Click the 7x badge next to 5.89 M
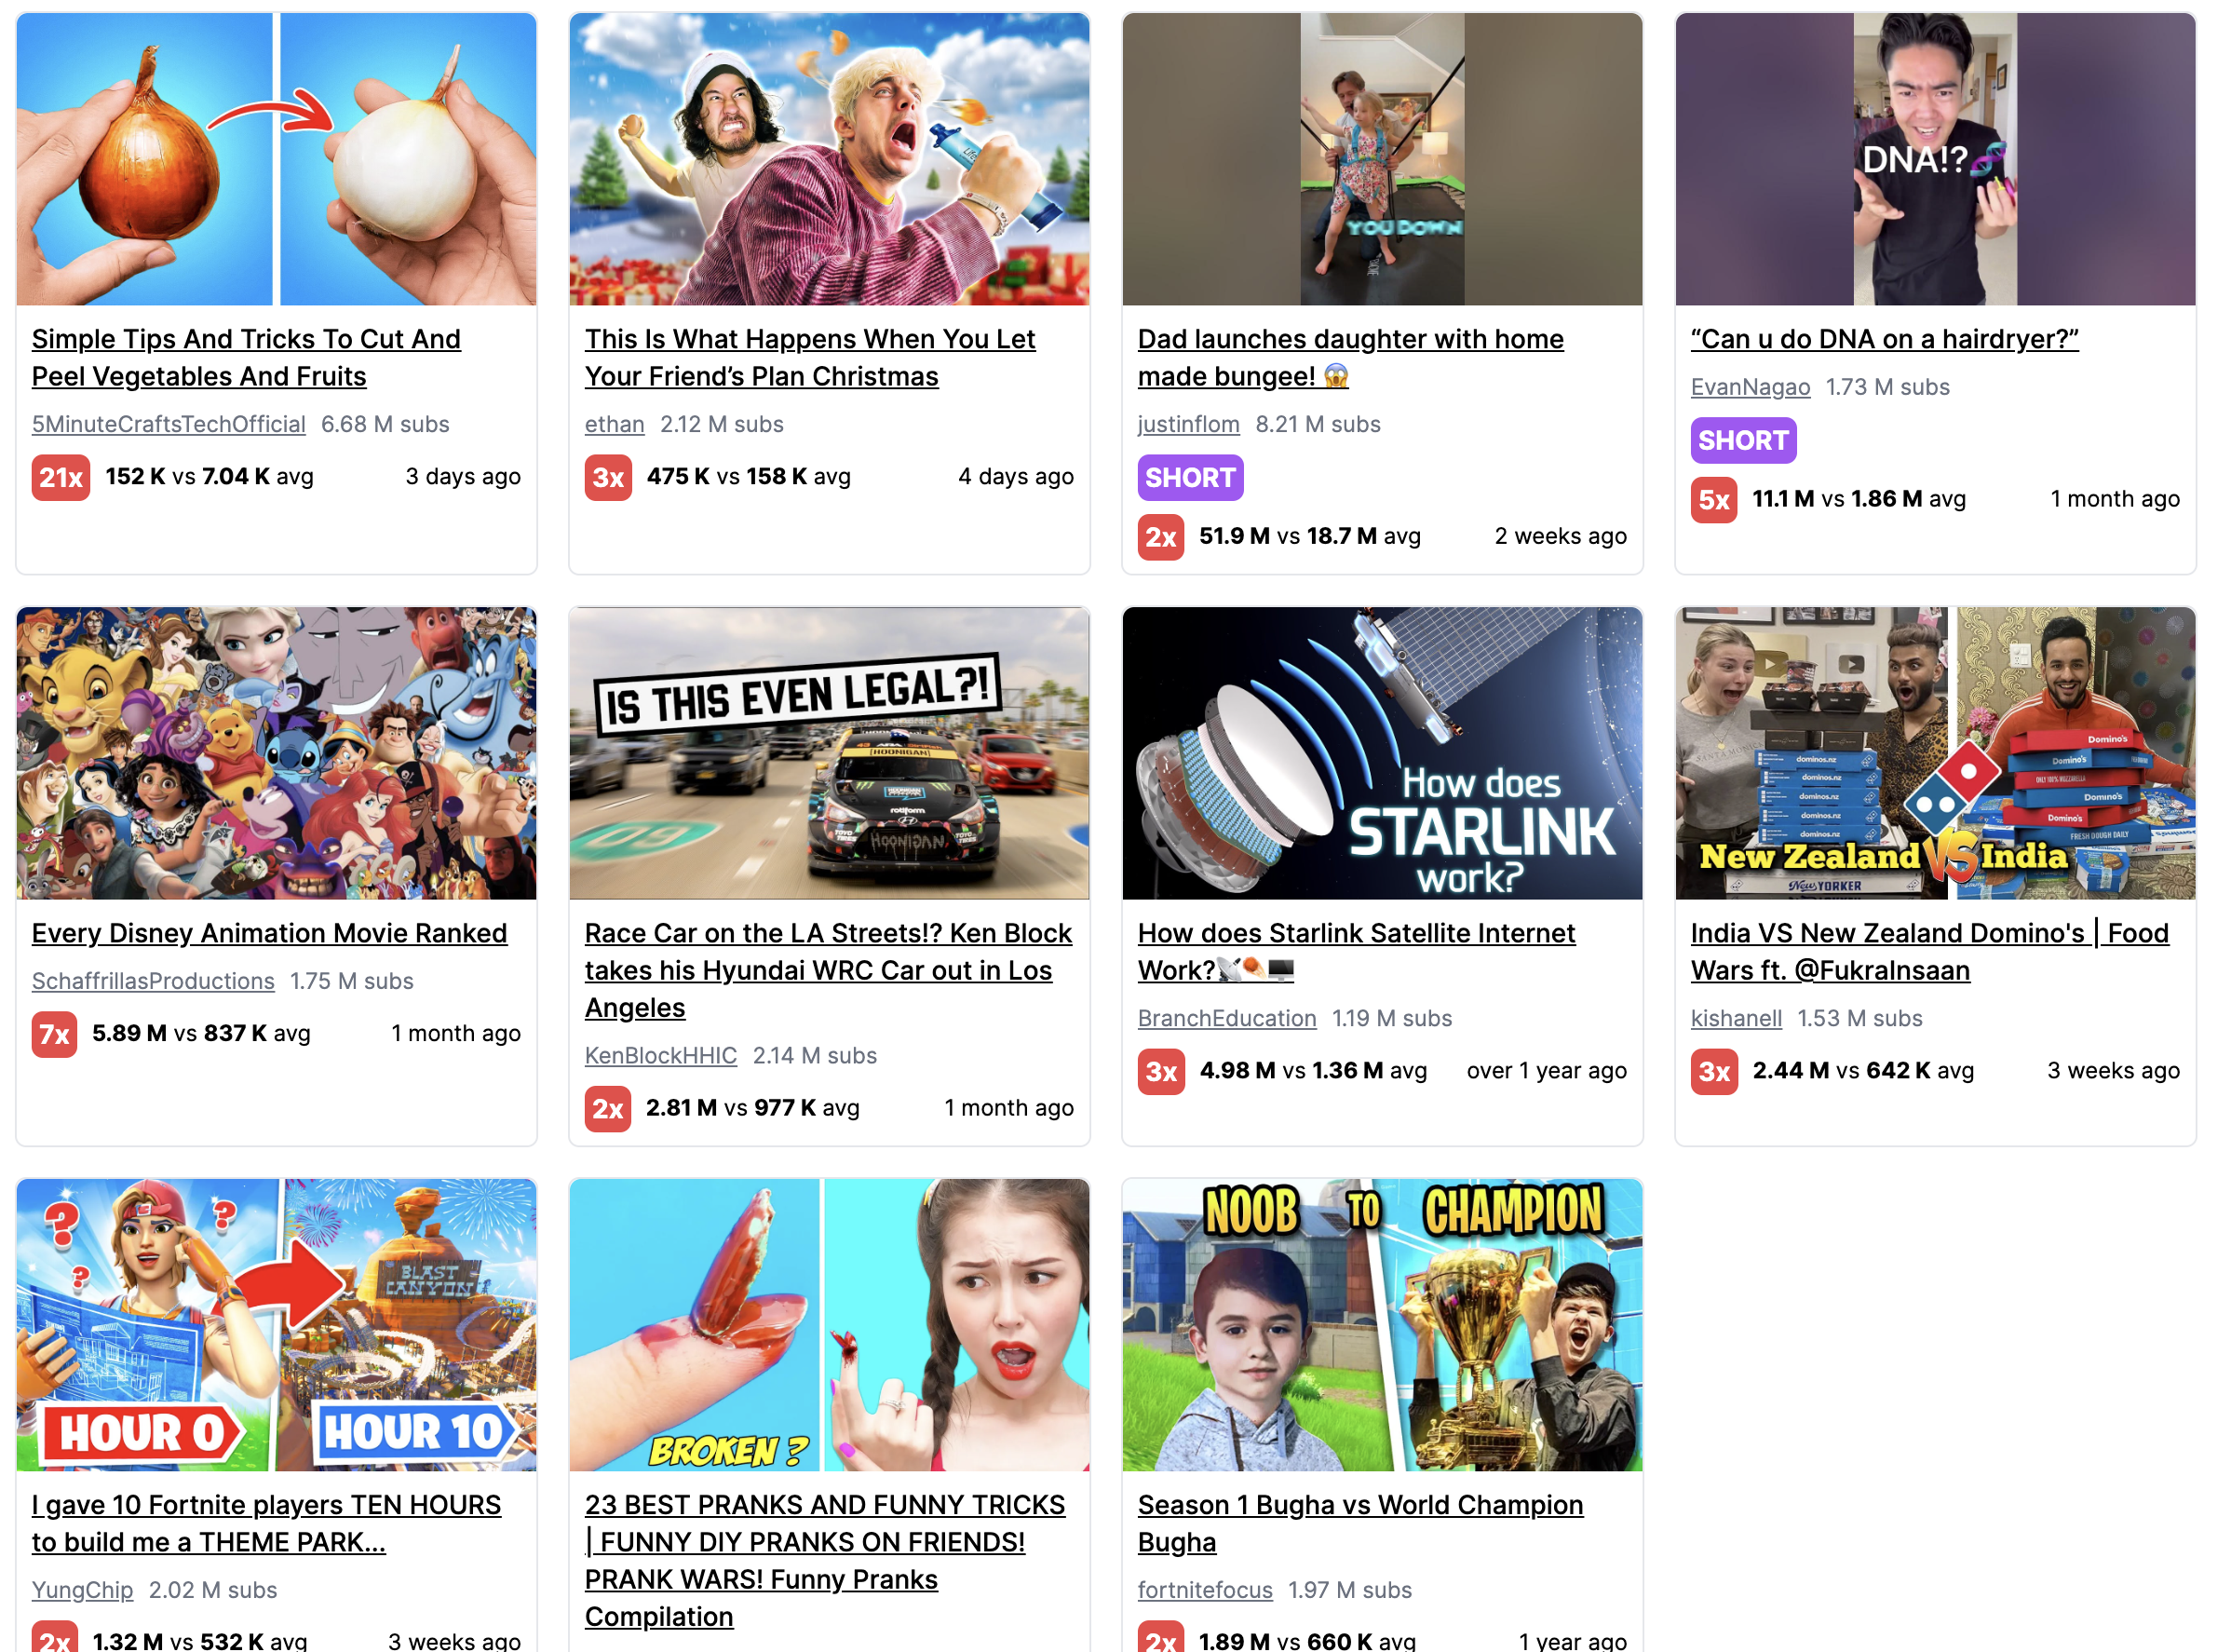This screenshot has width=2231, height=1652. pyautogui.click(x=54, y=1034)
